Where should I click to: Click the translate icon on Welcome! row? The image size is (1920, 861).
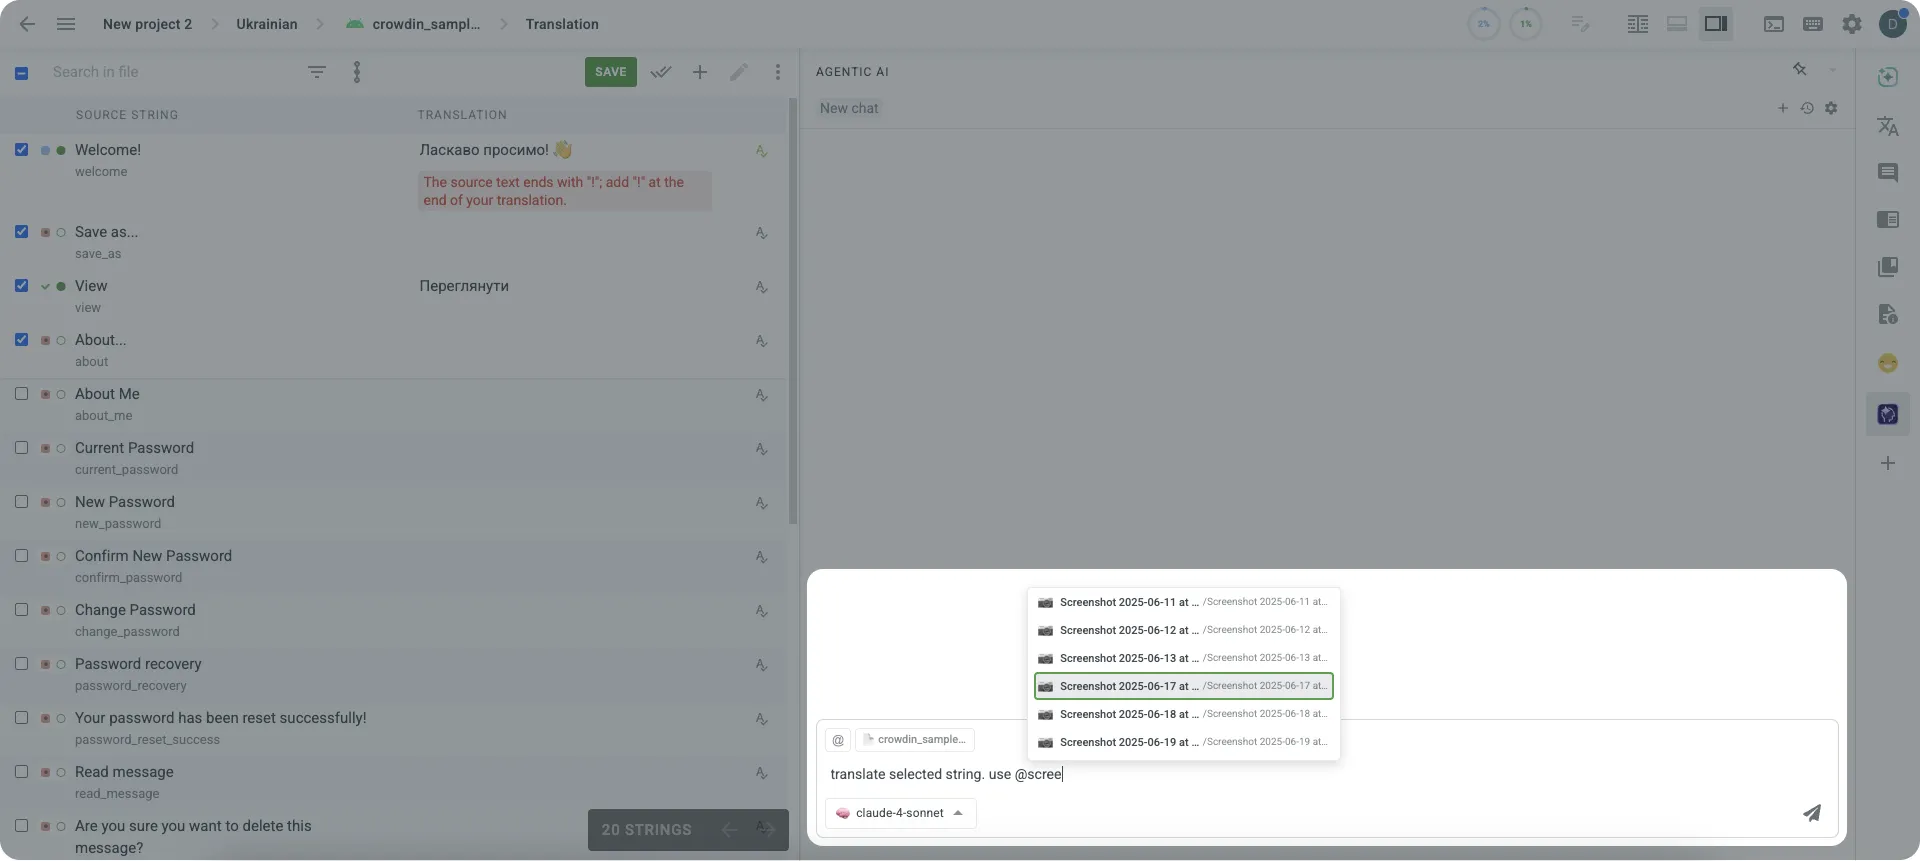[761, 151]
